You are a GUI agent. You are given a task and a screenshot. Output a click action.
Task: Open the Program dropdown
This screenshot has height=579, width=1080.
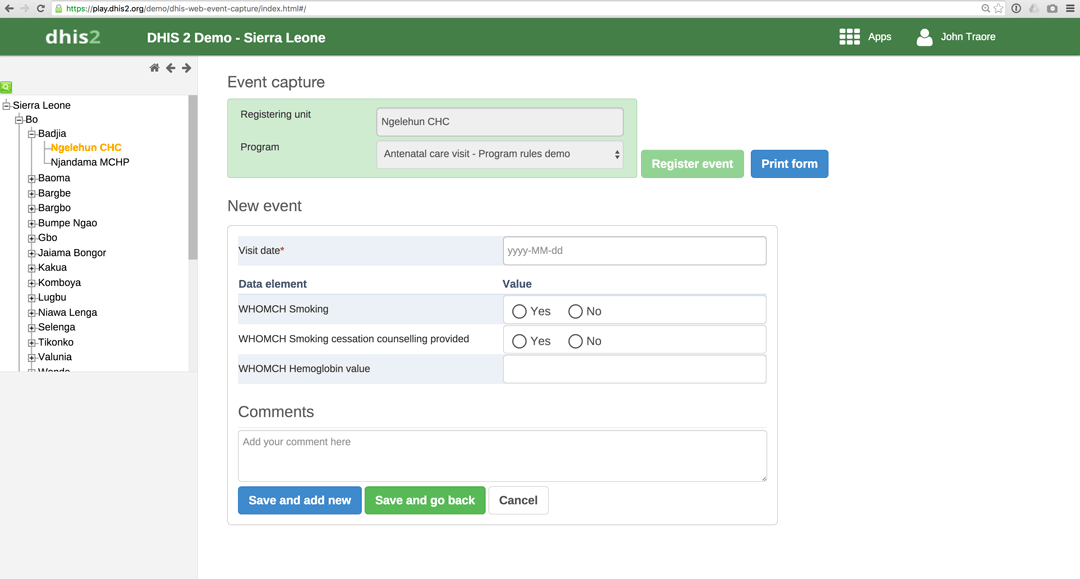(x=500, y=154)
